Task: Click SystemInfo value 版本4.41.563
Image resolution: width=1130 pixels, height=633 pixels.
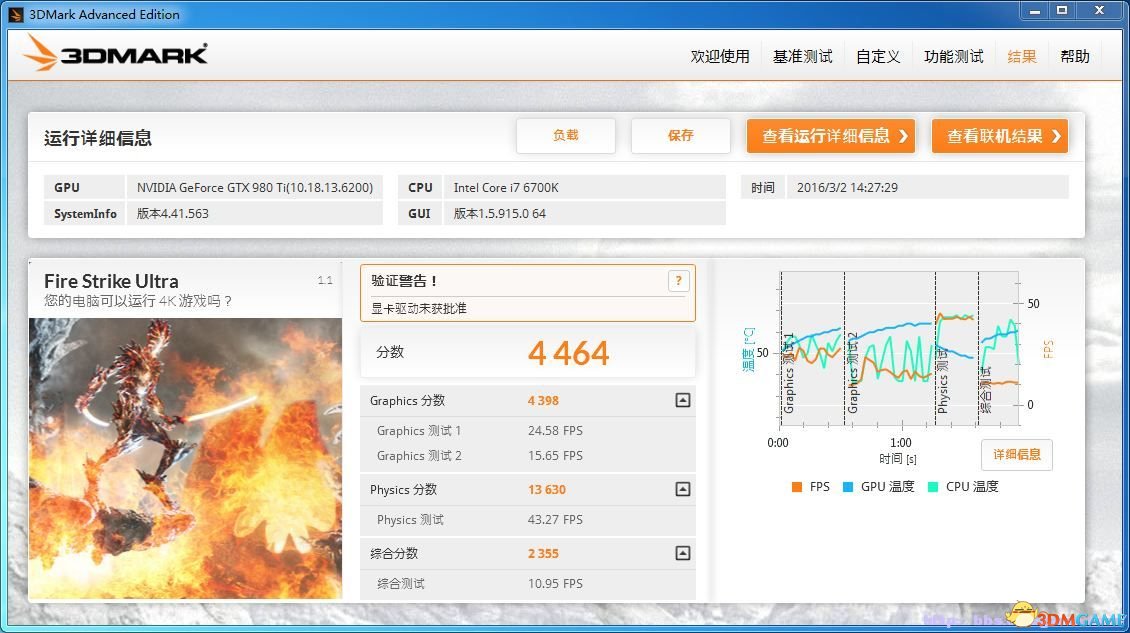Action: tap(255, 213)
